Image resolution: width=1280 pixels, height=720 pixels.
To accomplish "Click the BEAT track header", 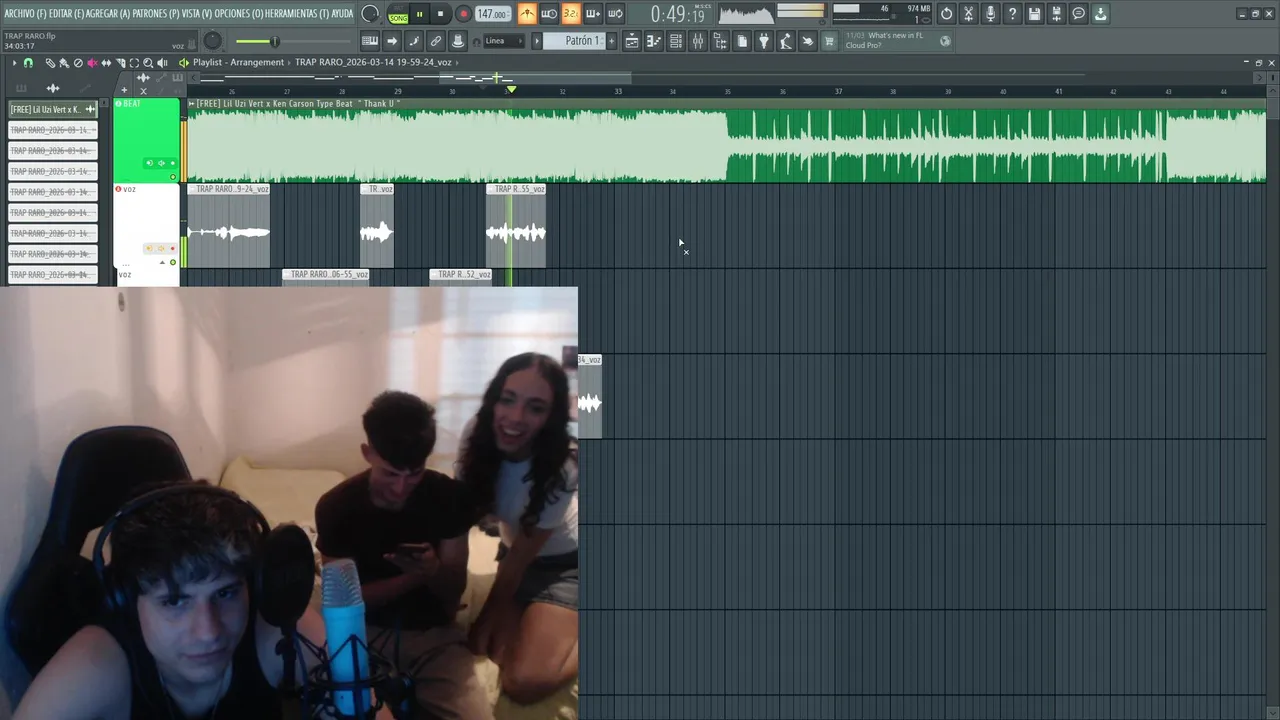I will point(146,140).
